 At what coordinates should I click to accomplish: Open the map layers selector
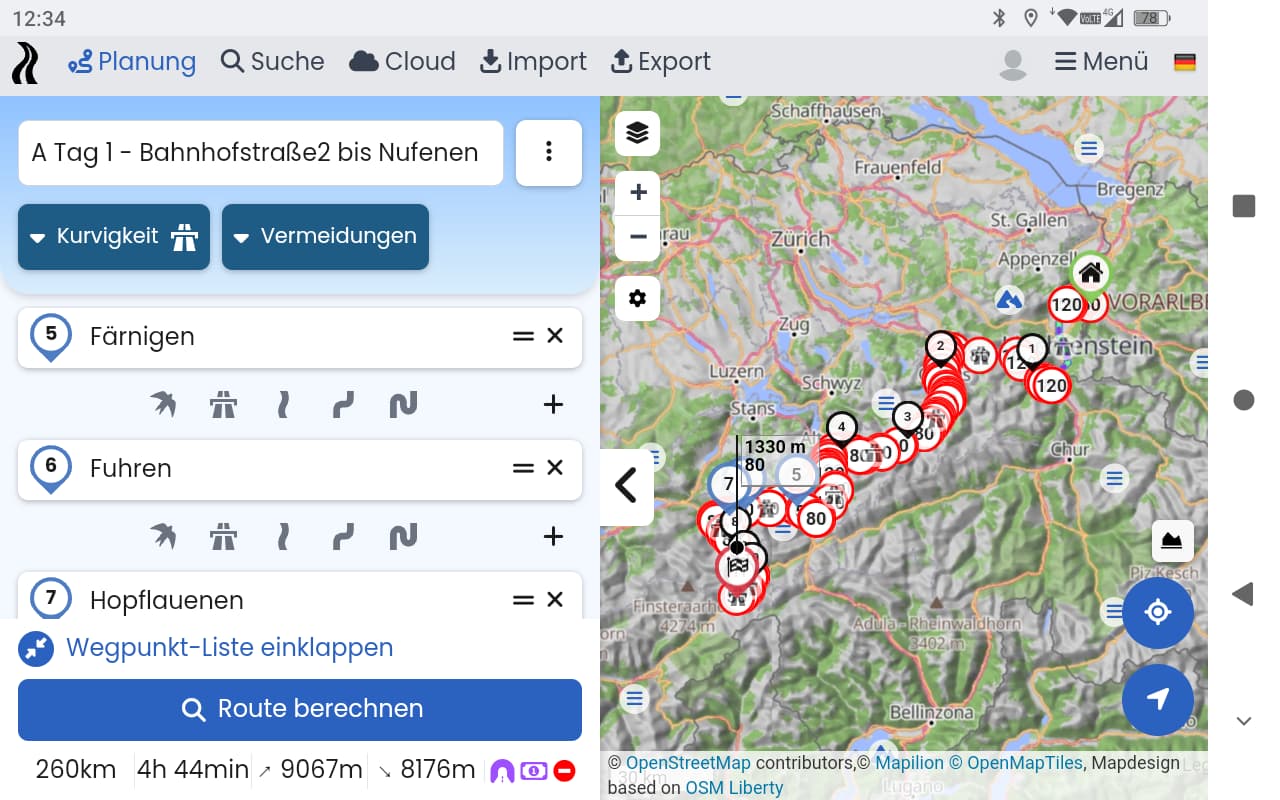pyautogui.click(x=637, y=133)
